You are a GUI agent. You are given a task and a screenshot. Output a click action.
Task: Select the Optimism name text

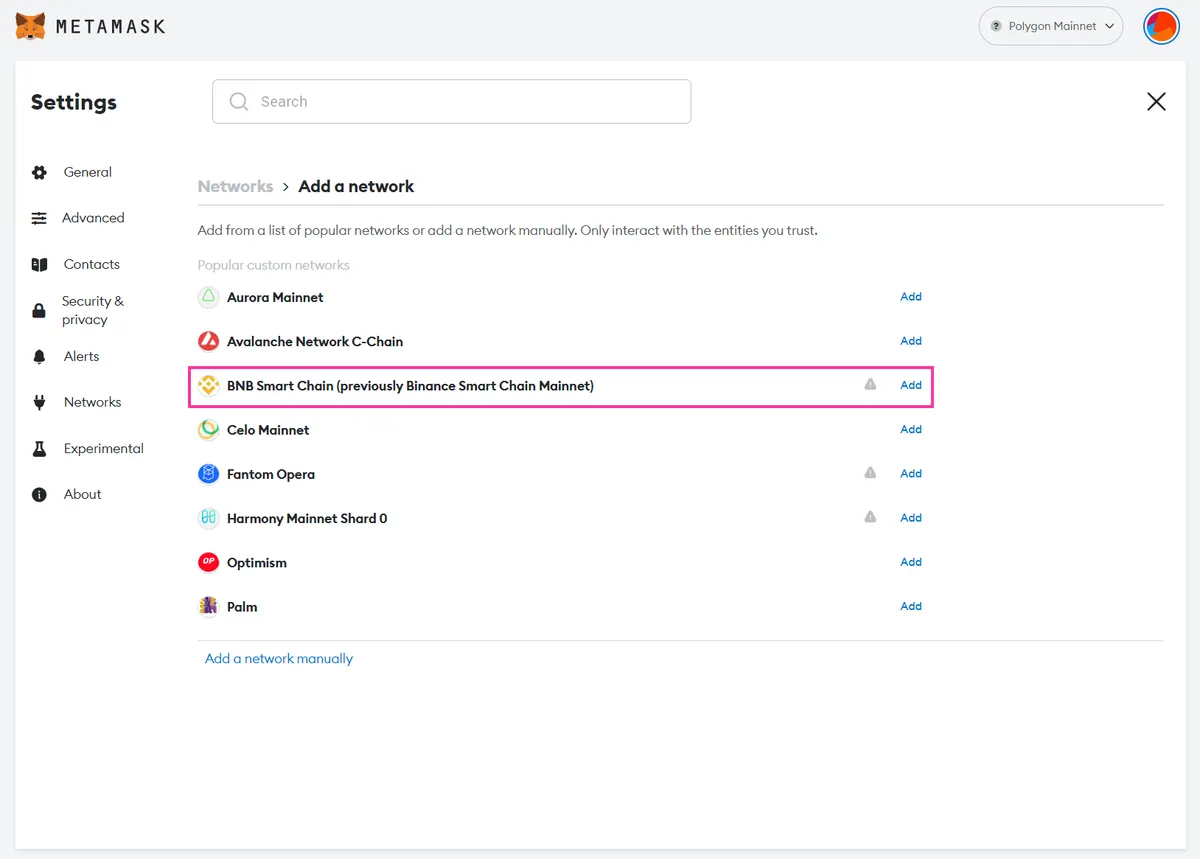257,563
